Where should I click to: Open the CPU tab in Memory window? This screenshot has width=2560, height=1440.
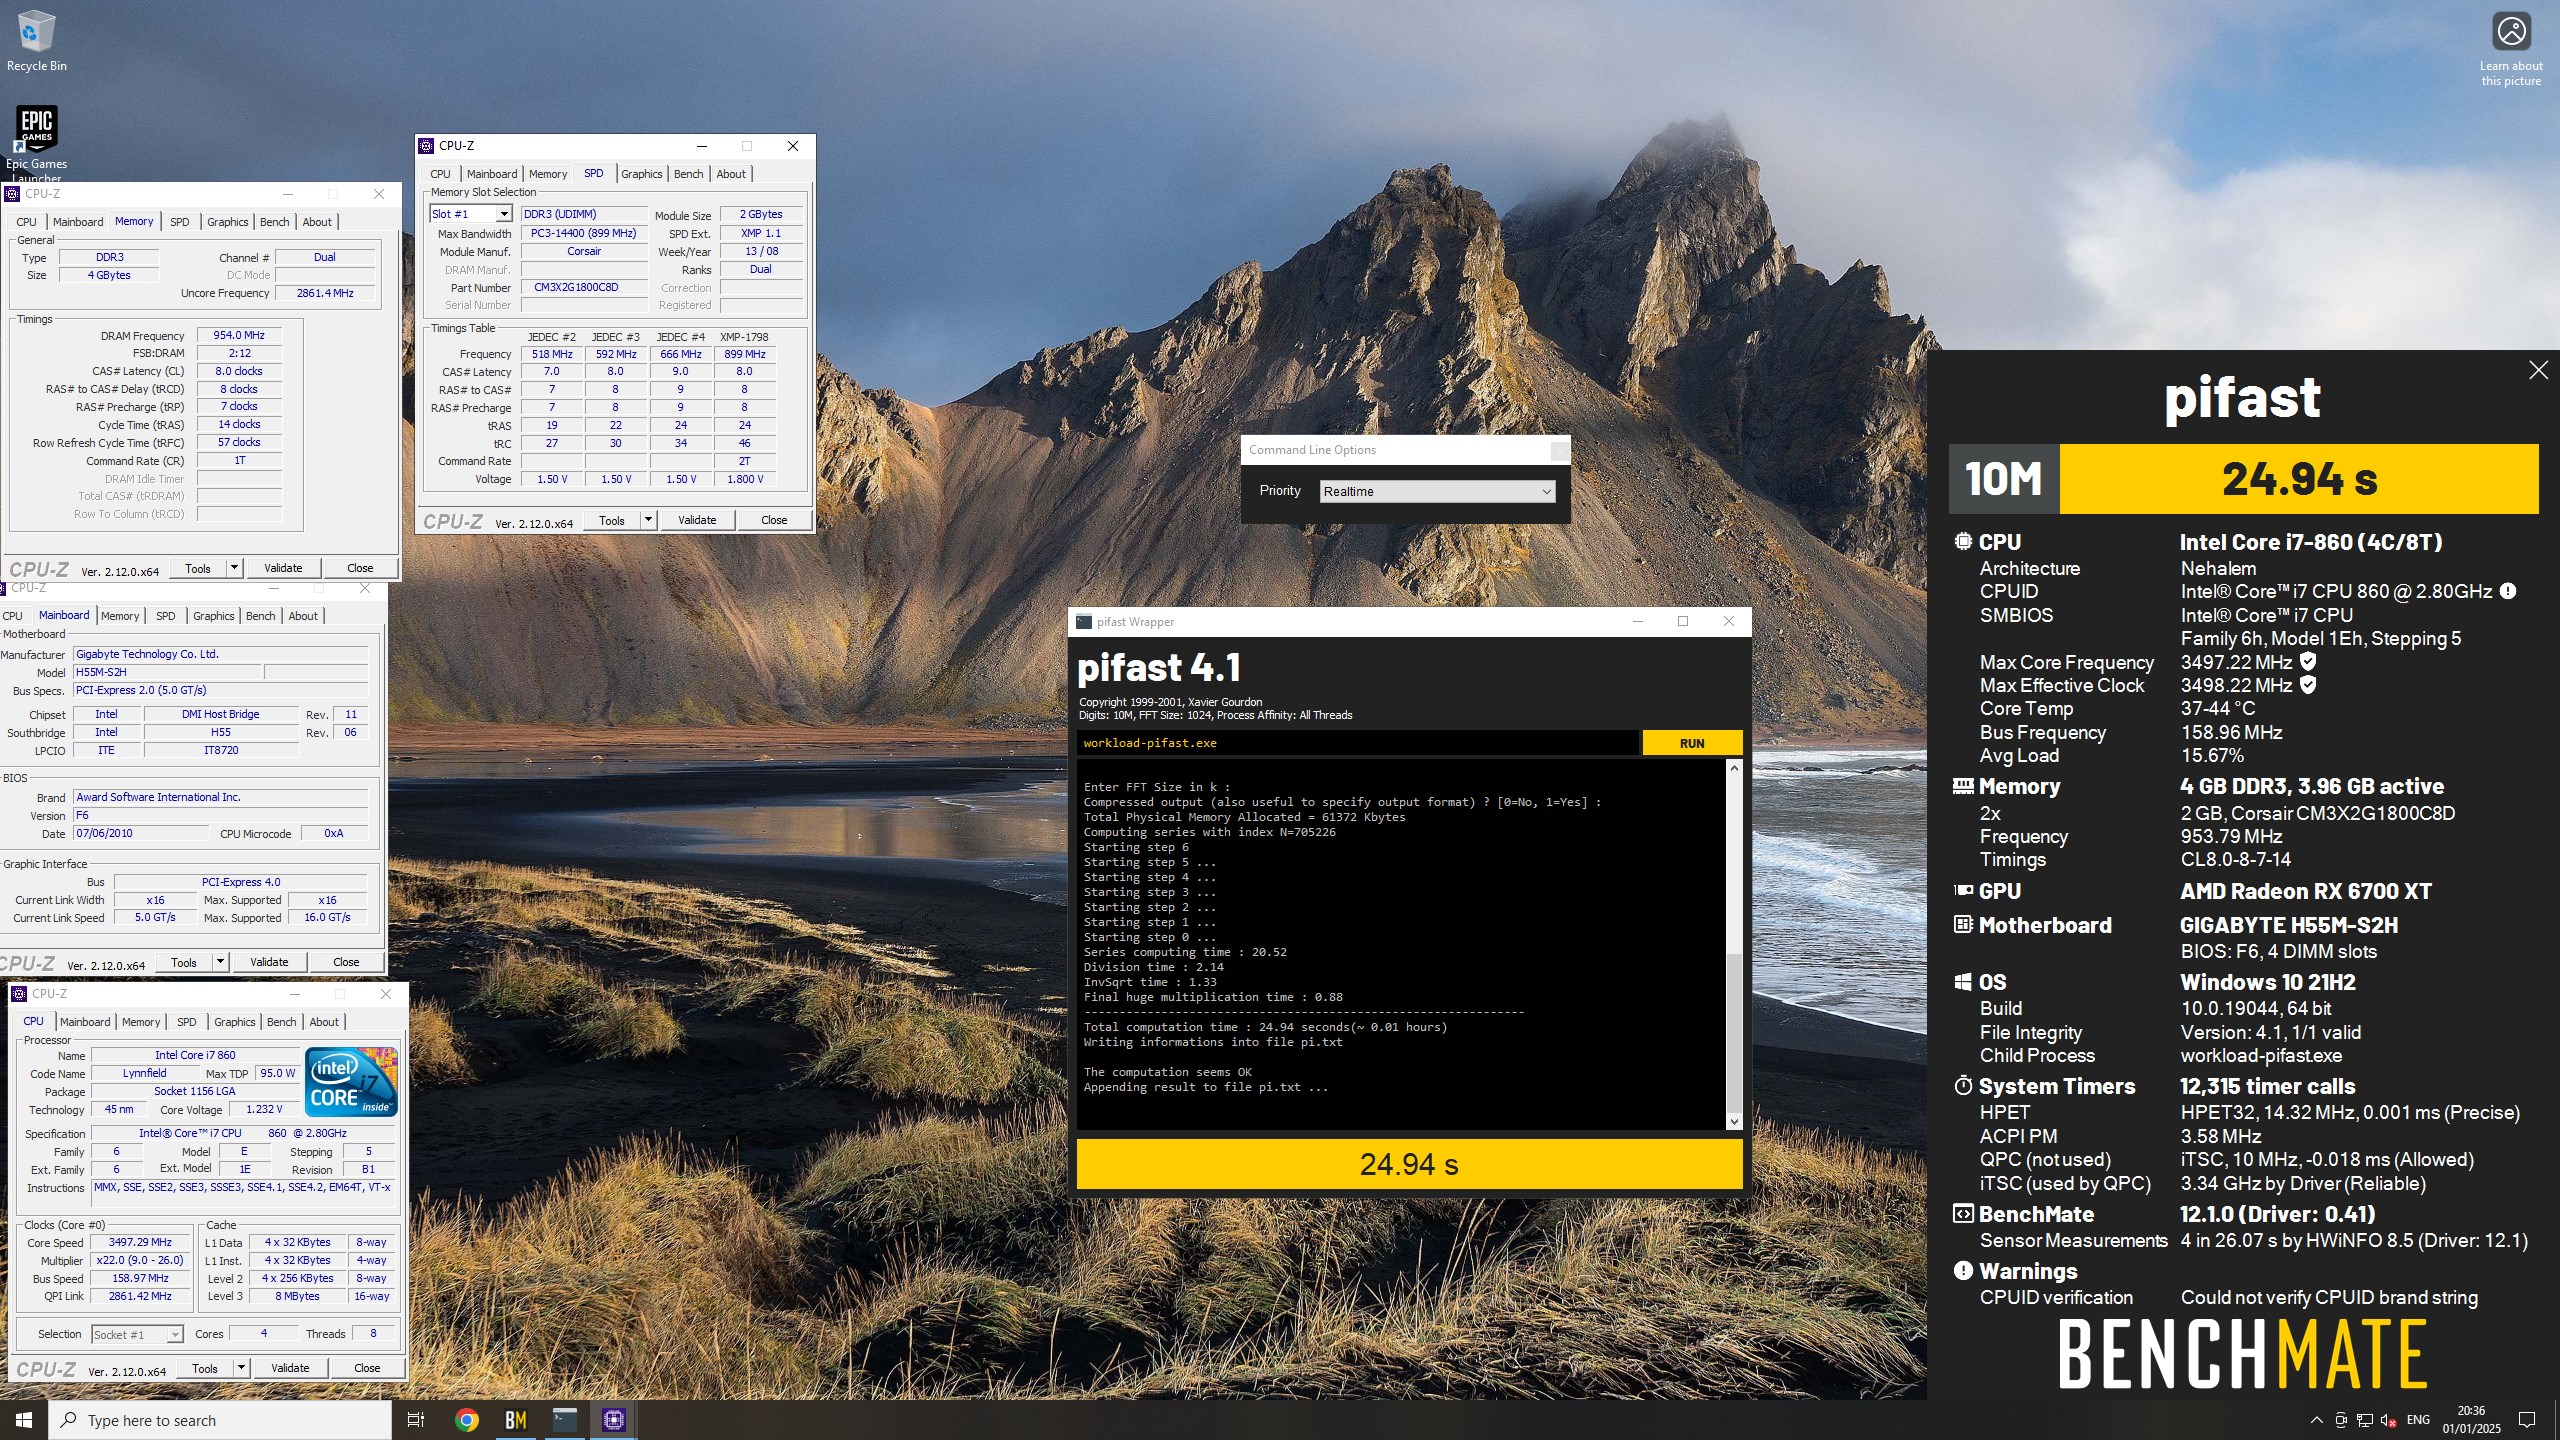pyautogui.click(x=27, y=222)
